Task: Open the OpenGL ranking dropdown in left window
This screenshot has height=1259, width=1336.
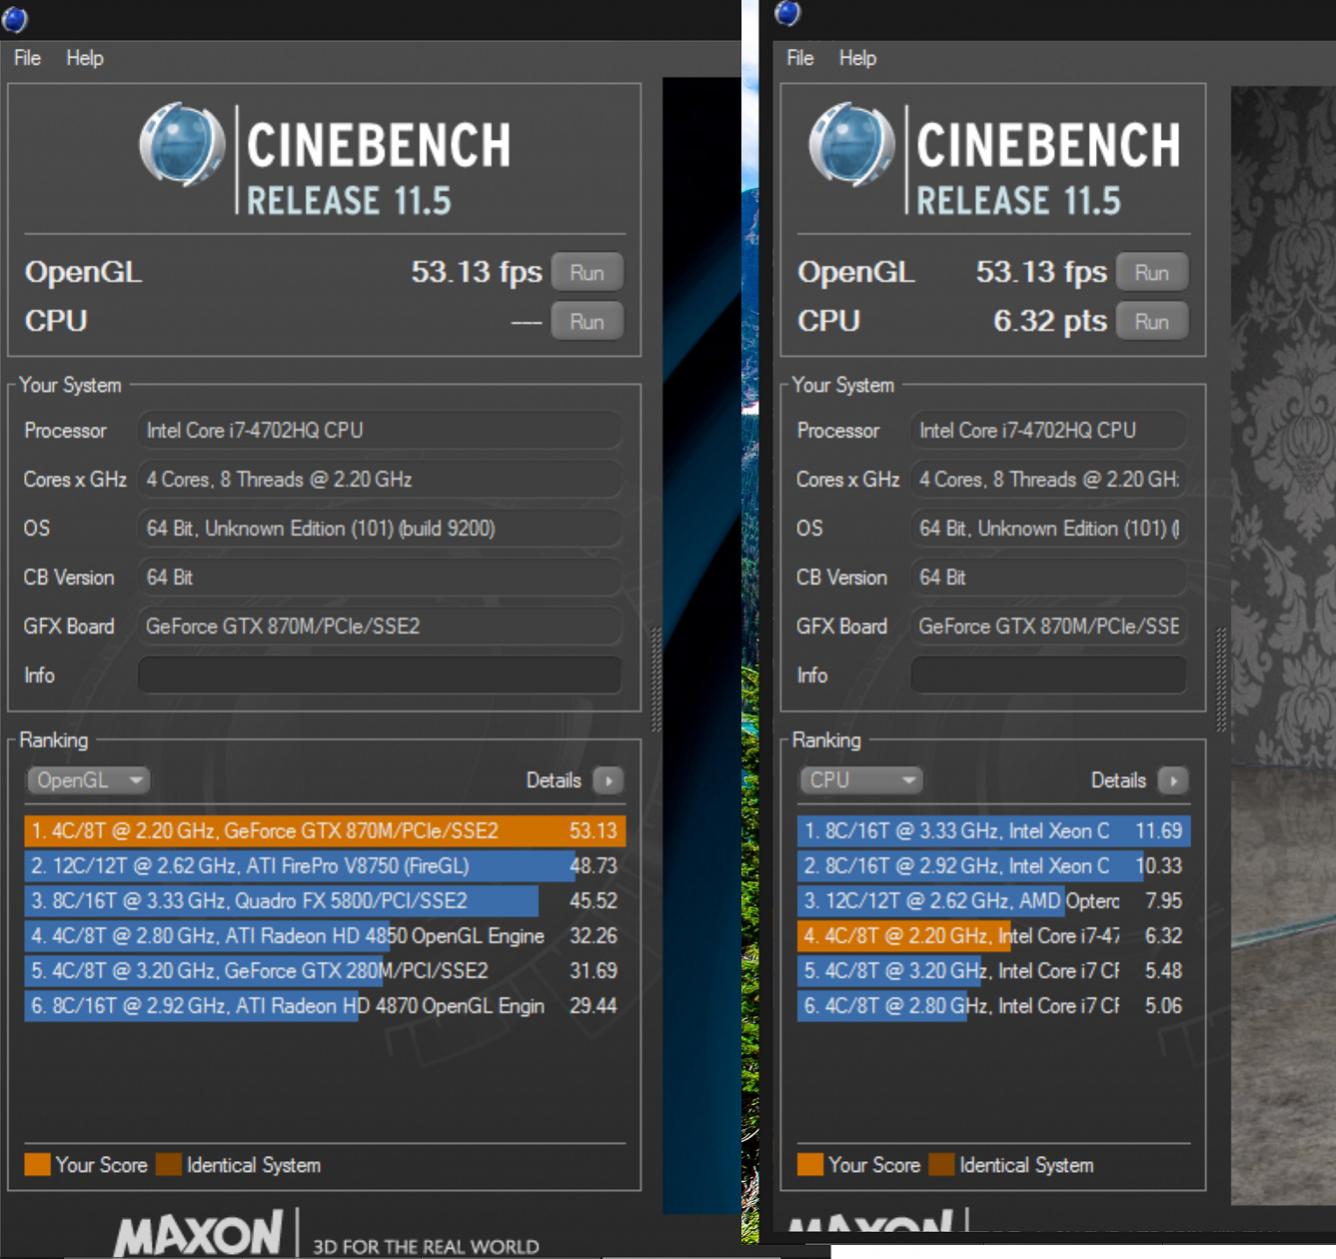Action: coord(88,780)
